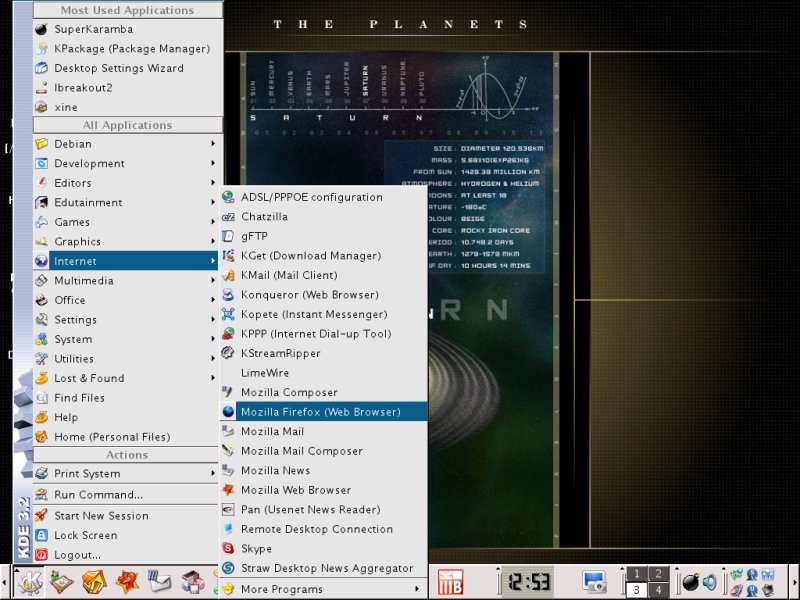Image resolution: width=800 pixels, height=600 pixels.
Task: Click the digital clock in the panel
Action: tap(530, 581)
